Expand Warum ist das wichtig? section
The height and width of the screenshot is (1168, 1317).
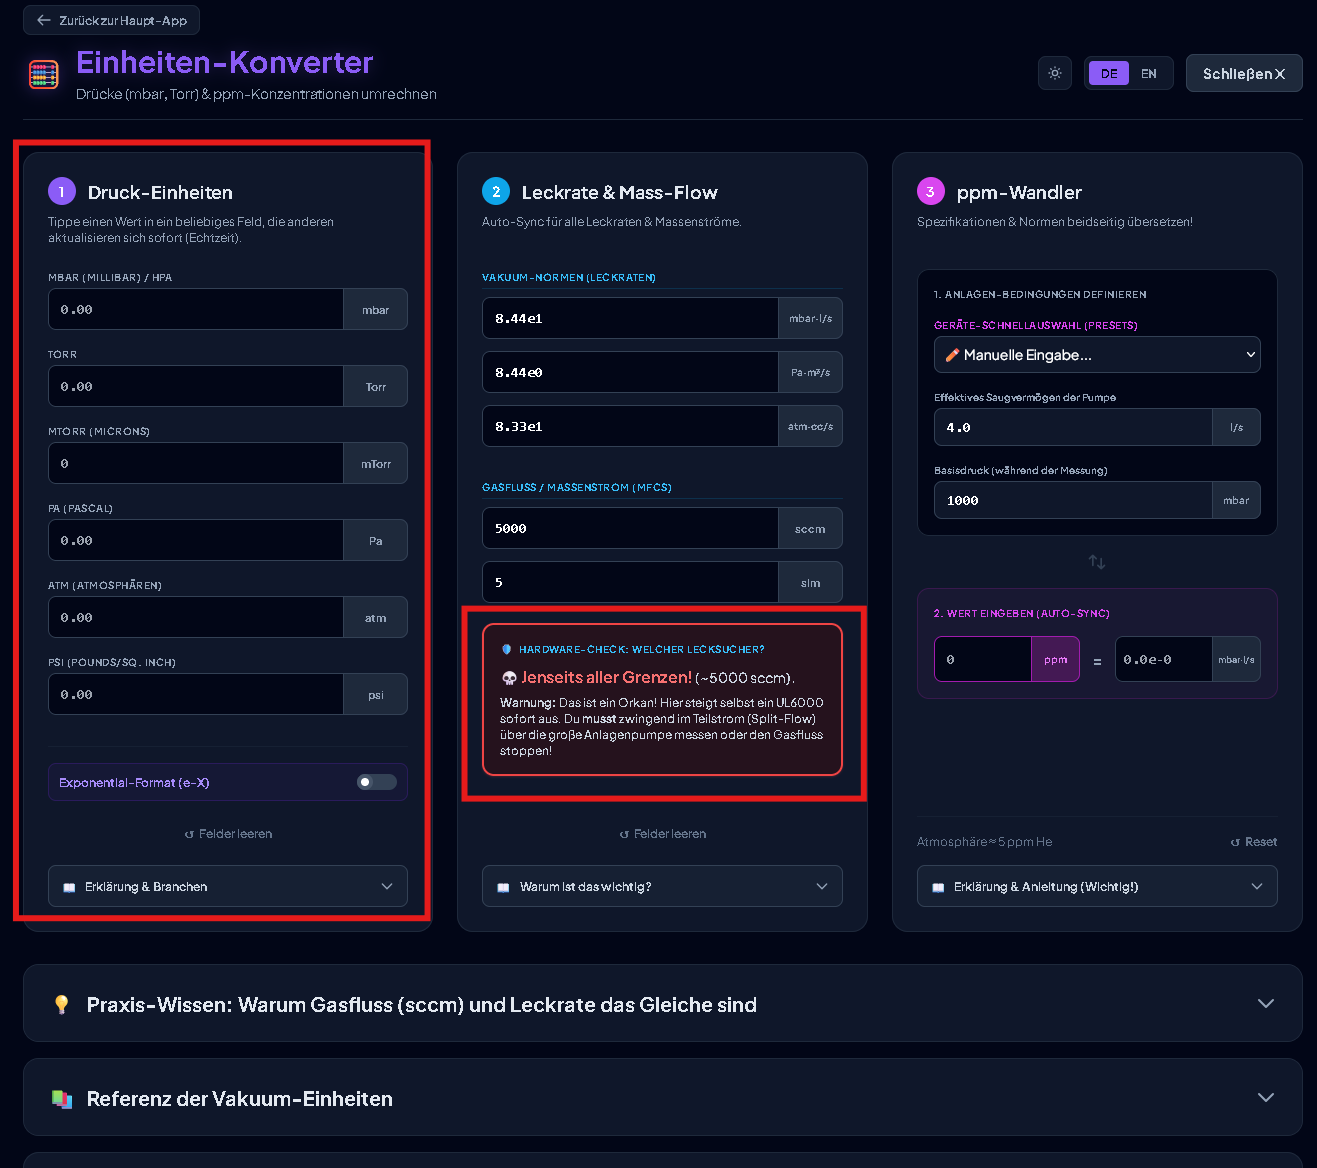point(662,886)
